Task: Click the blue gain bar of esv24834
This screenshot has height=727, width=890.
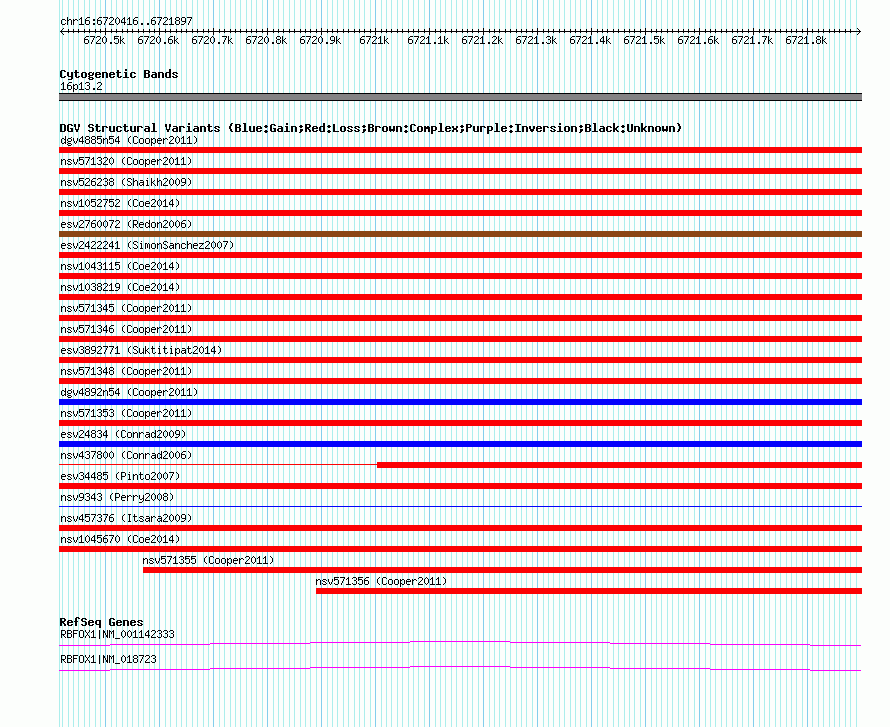Action: click(460, 444)
